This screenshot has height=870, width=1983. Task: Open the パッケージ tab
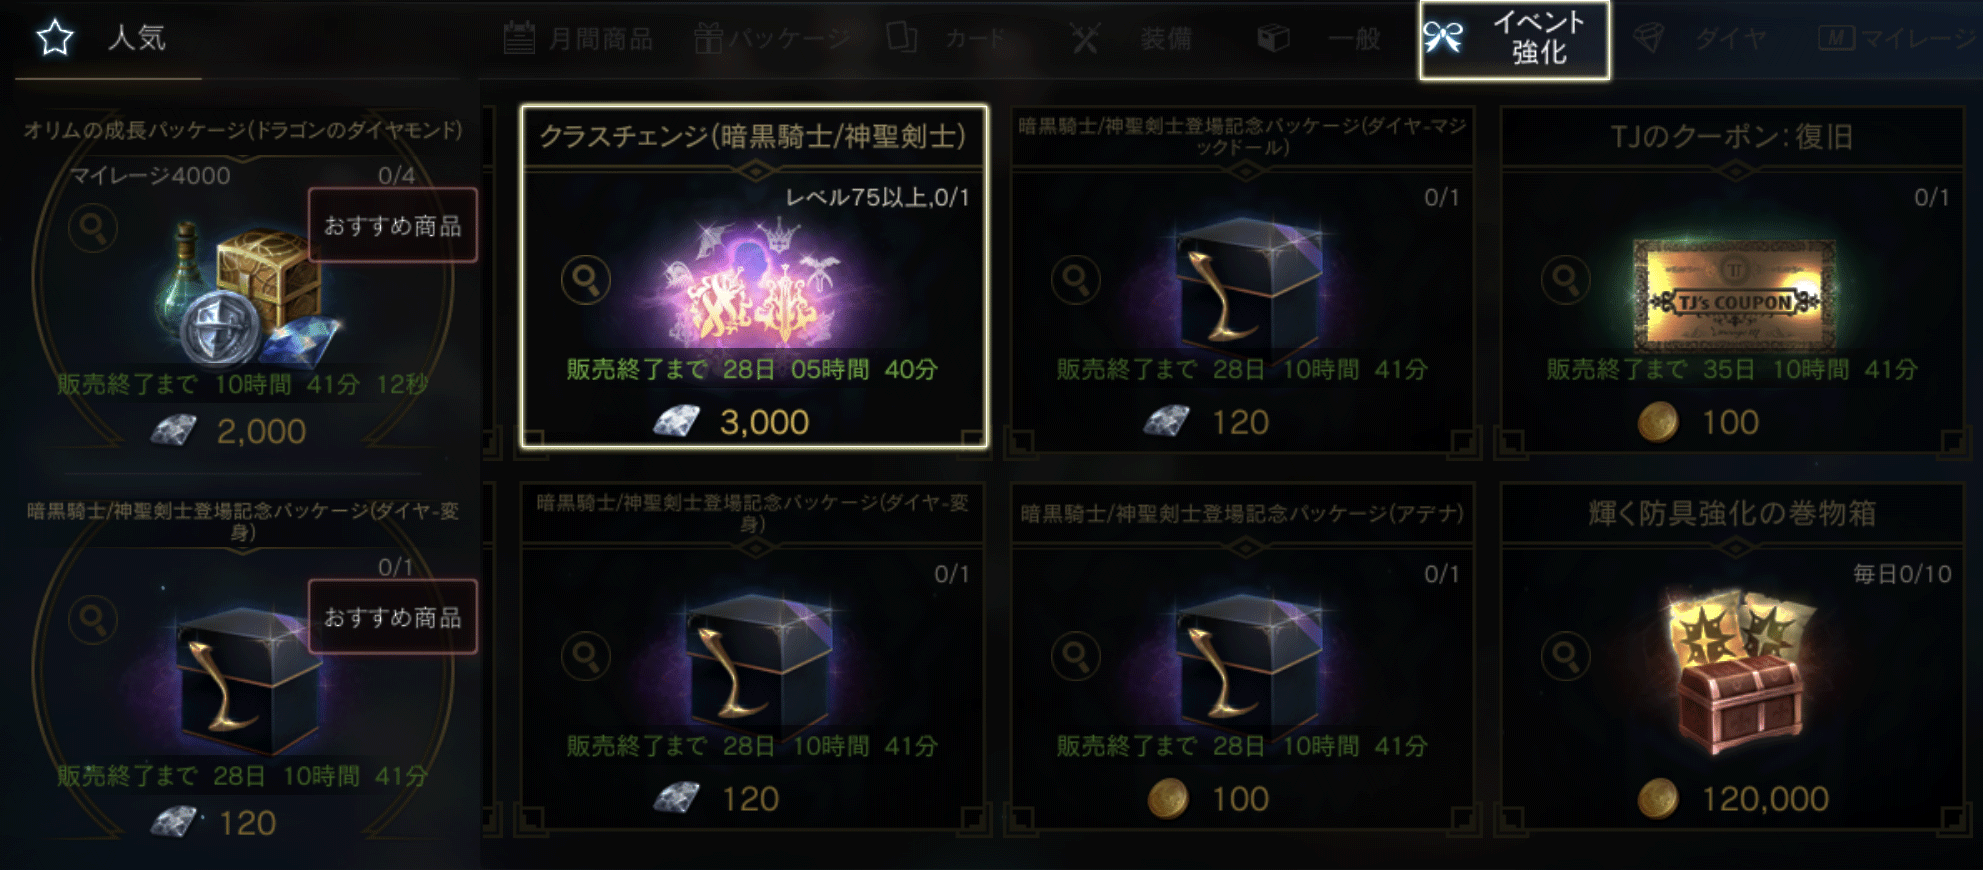point(773,39)
